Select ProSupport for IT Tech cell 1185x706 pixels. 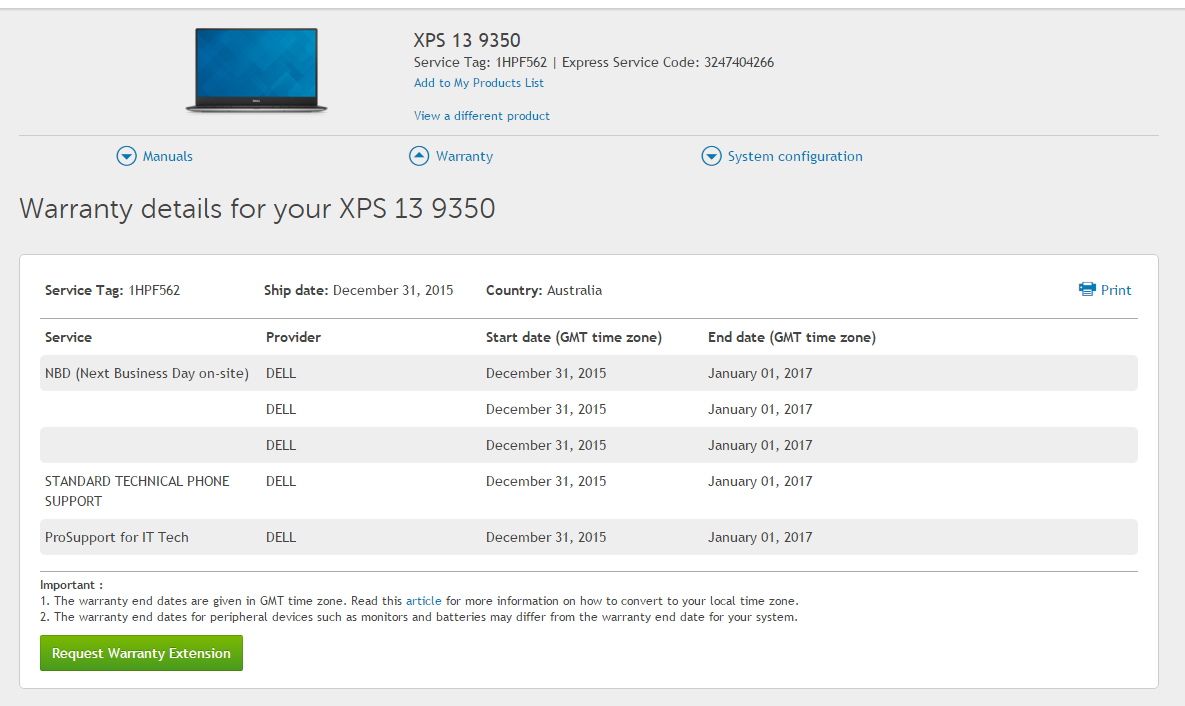point(116,537)
